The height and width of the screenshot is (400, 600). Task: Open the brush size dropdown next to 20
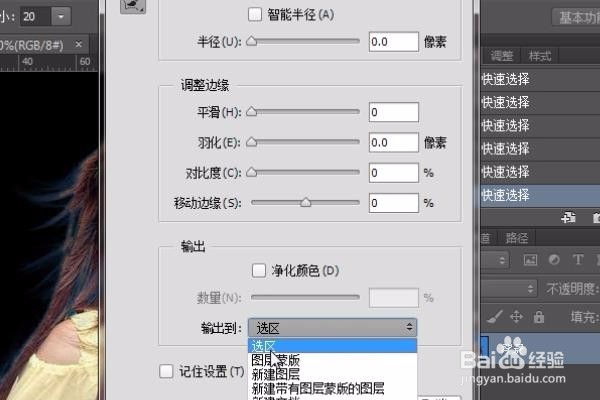[61, 16]
